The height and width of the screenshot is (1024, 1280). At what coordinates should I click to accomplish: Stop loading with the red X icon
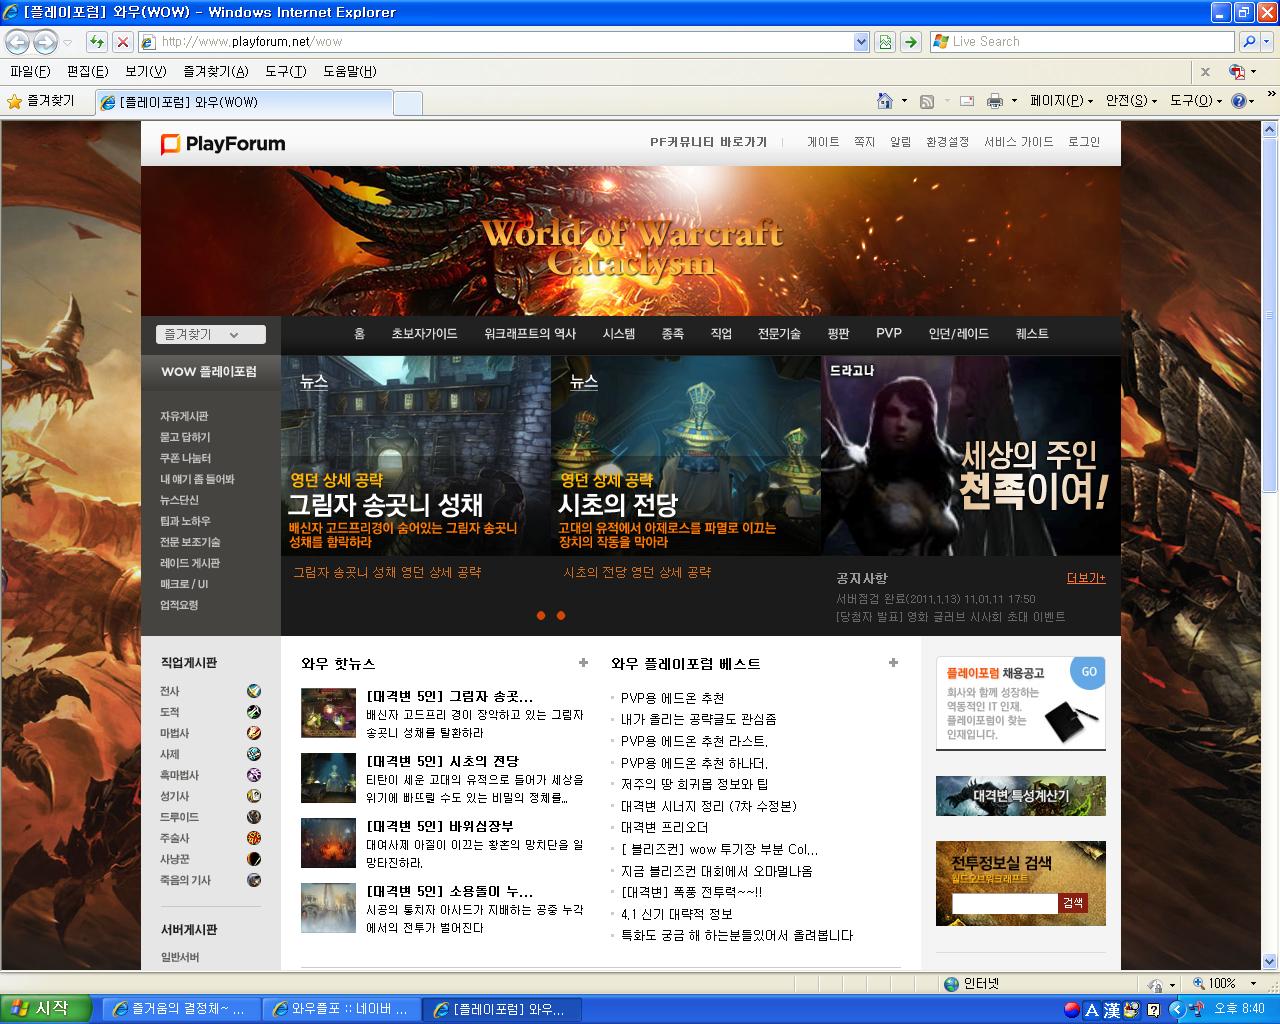click(122, 42)
